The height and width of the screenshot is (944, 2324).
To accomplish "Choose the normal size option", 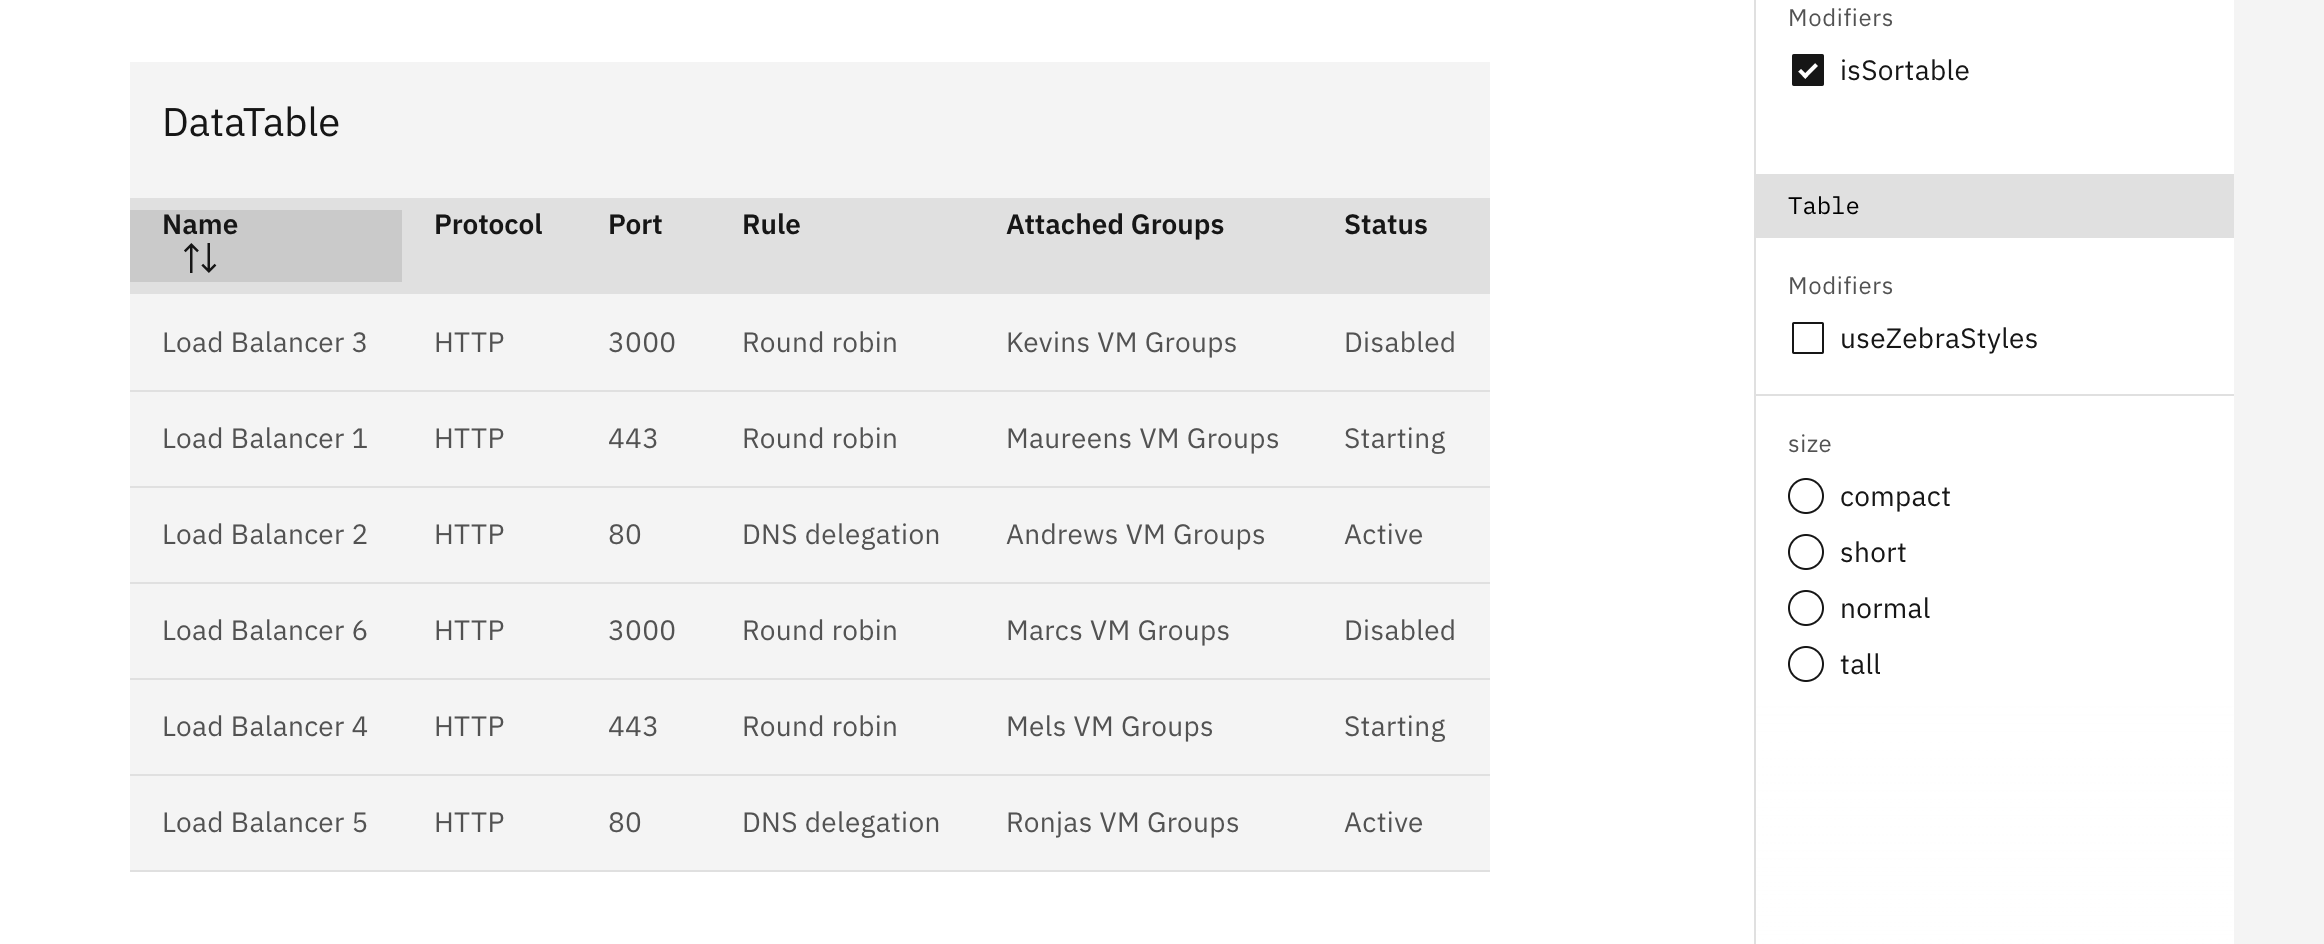I will pos(1806,608).
